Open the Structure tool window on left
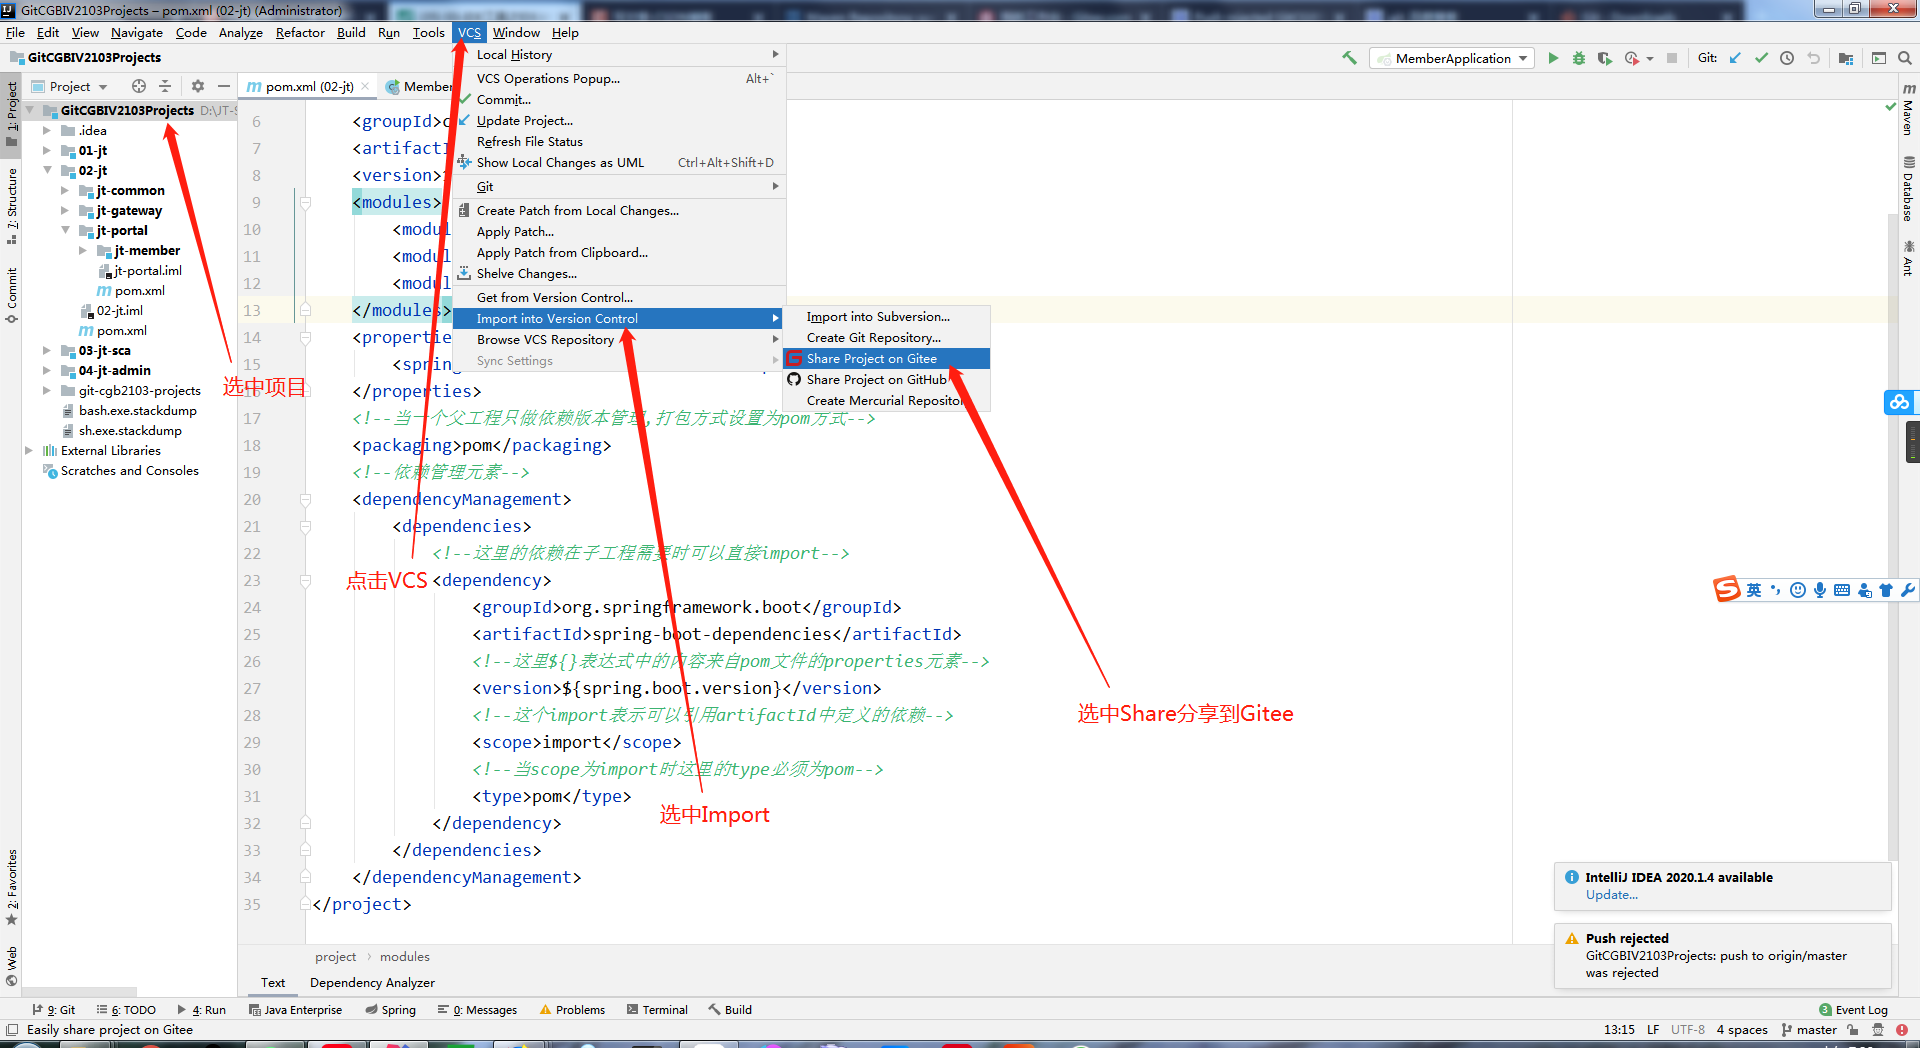The height and width of the screenshot is (1048, 1920). [x=11, y=206]
